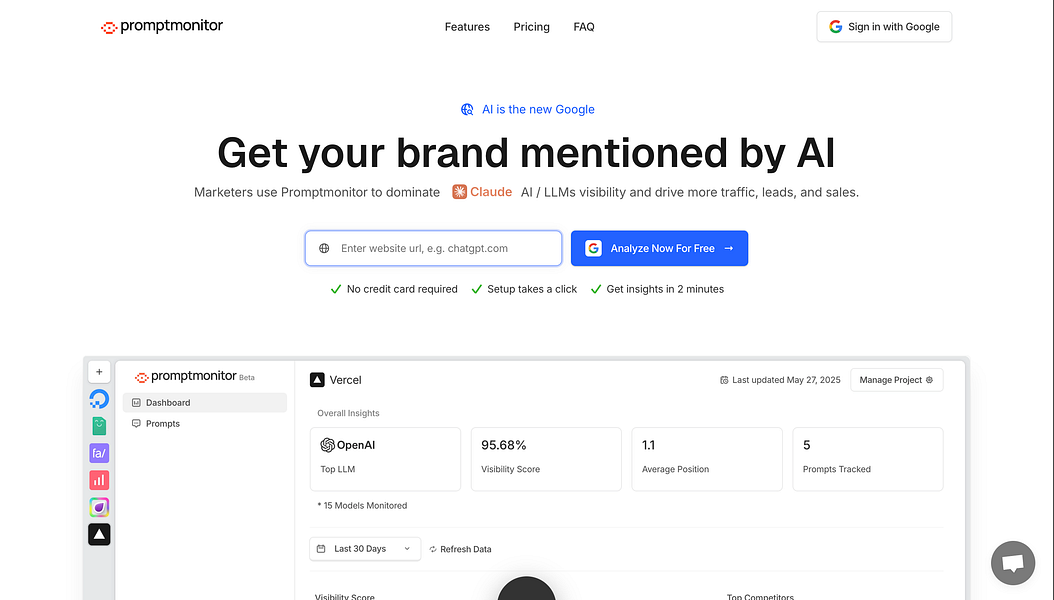Viewport: 1054px width, 600px height.
Task: Click Sign in with Google
Action: pyautogui.click(x=884, y=27)
